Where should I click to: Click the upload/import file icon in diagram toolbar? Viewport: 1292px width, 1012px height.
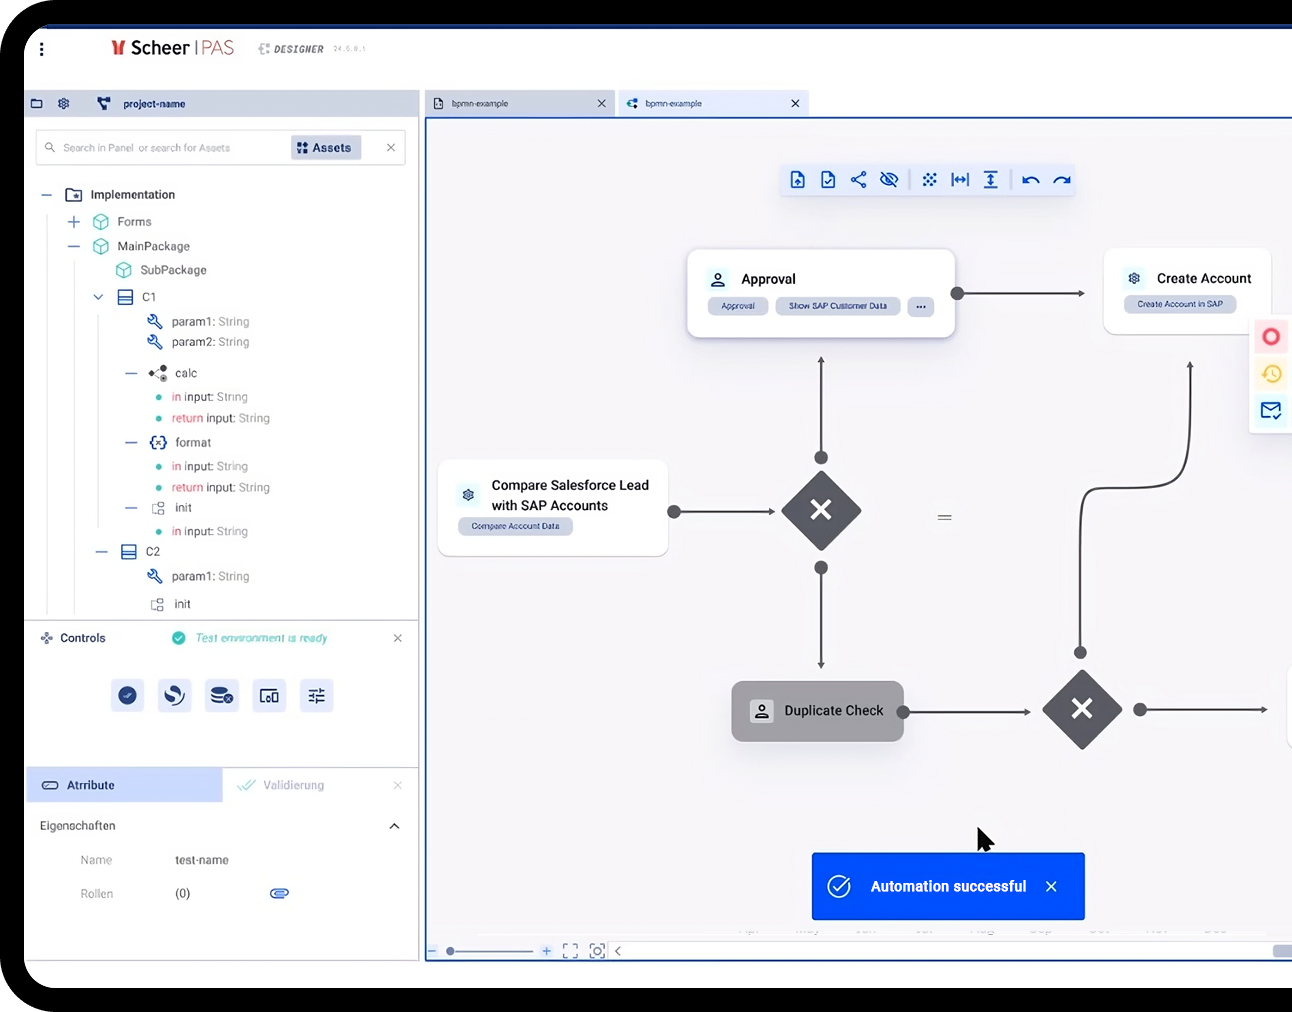point(797,179)
